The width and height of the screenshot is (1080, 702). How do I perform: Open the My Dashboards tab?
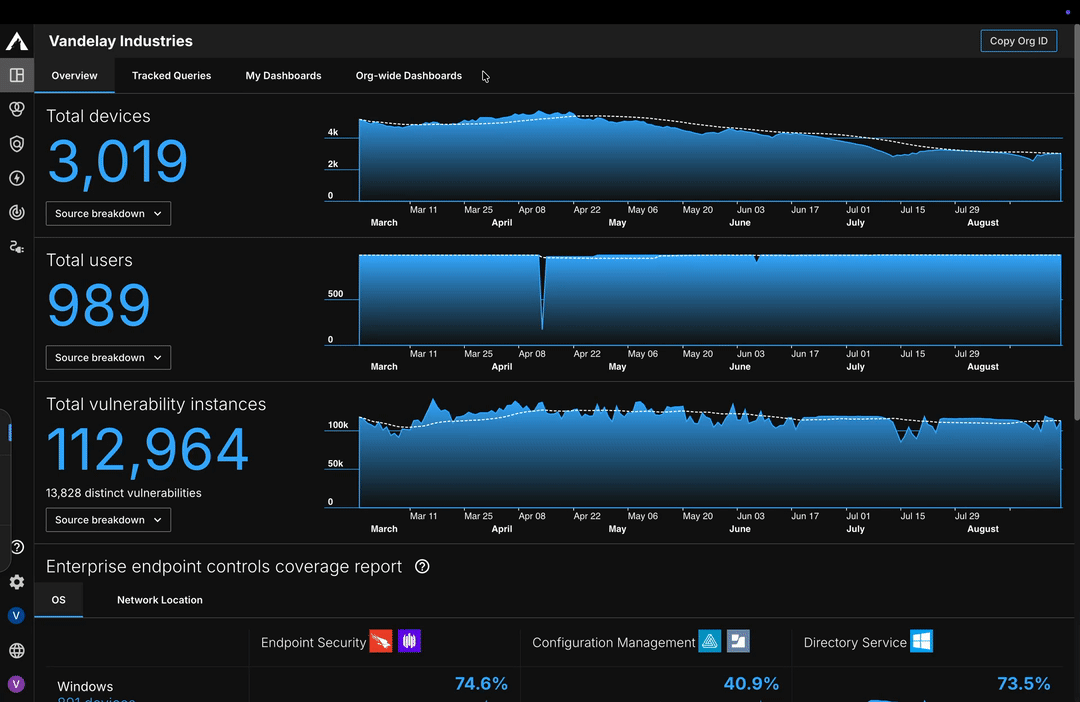point(283,76)
